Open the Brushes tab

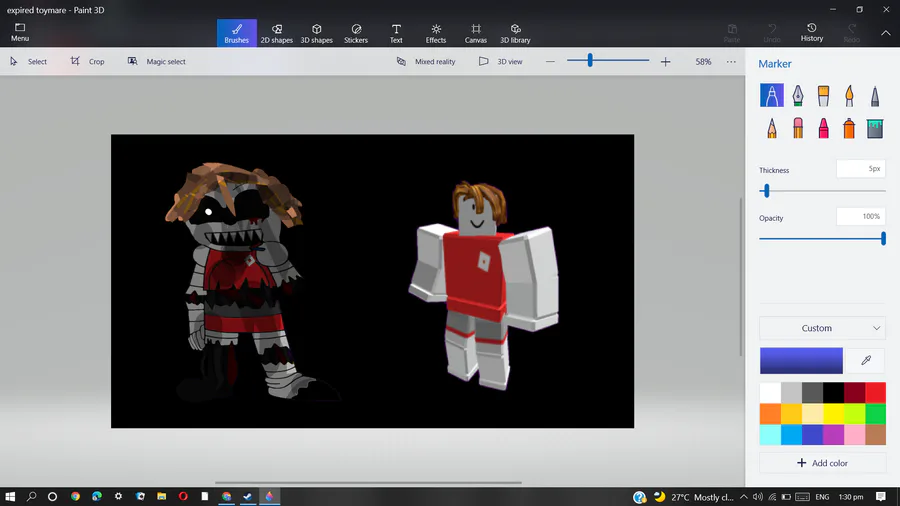click(x=236, y=33)
